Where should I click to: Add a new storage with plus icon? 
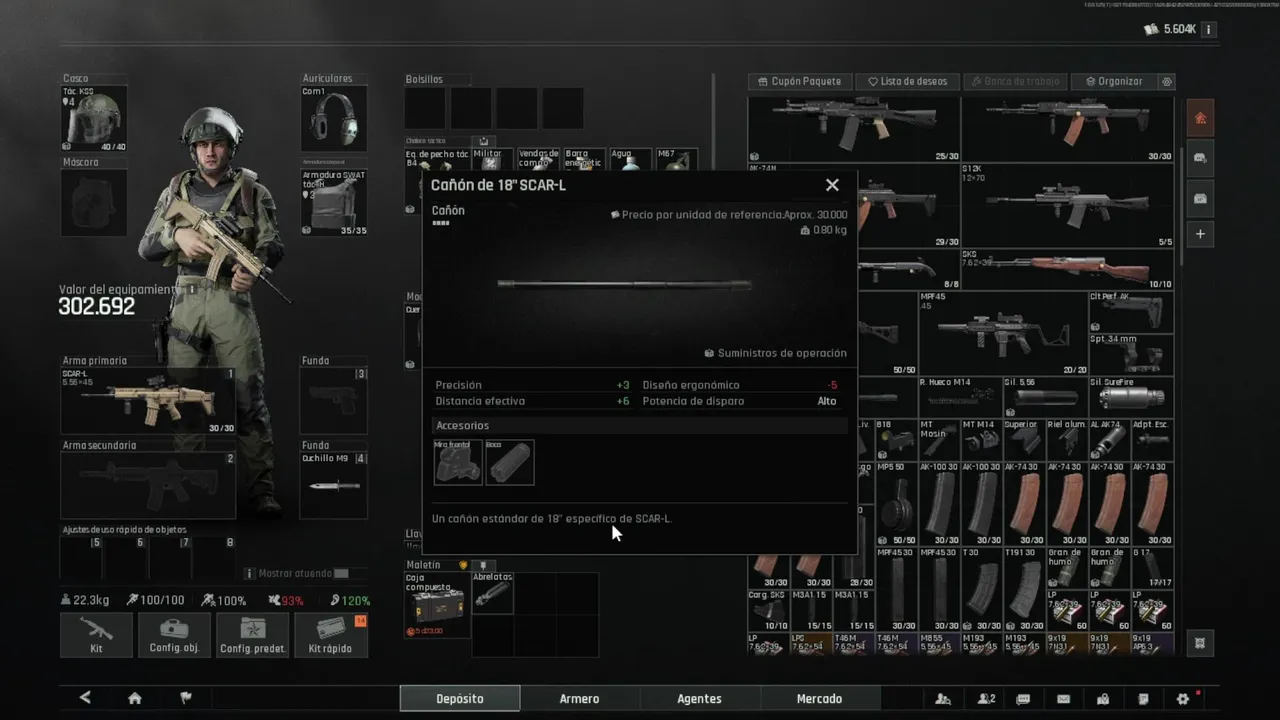click(1200, 234)
